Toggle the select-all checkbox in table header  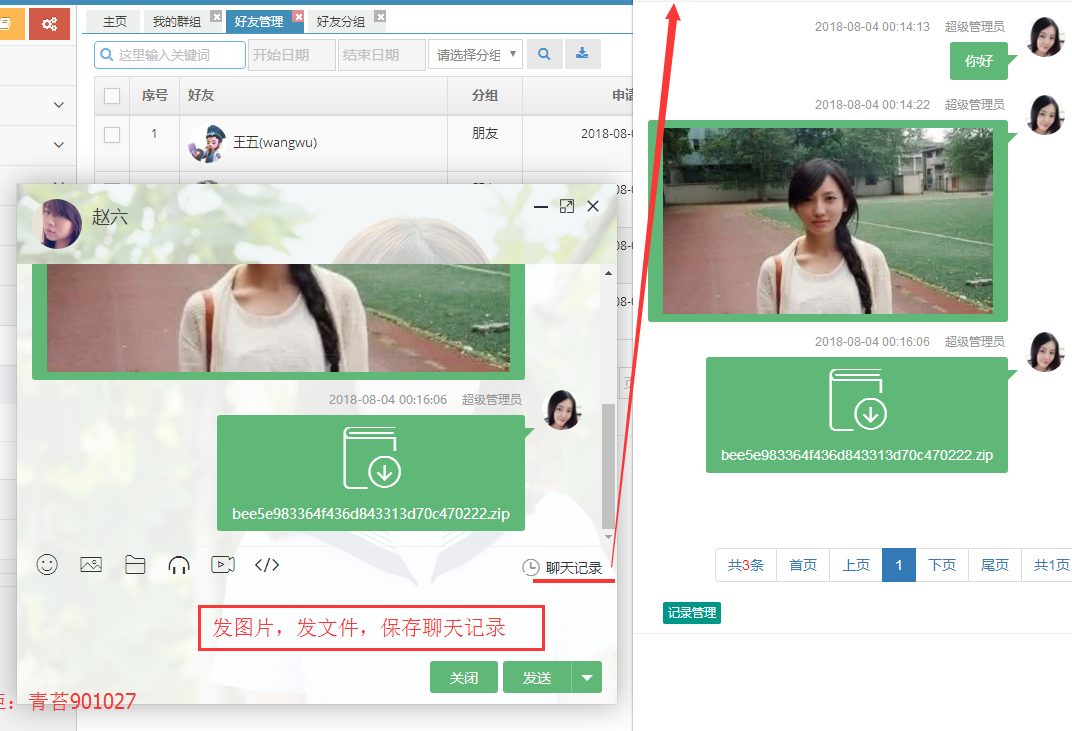(112, 96)
